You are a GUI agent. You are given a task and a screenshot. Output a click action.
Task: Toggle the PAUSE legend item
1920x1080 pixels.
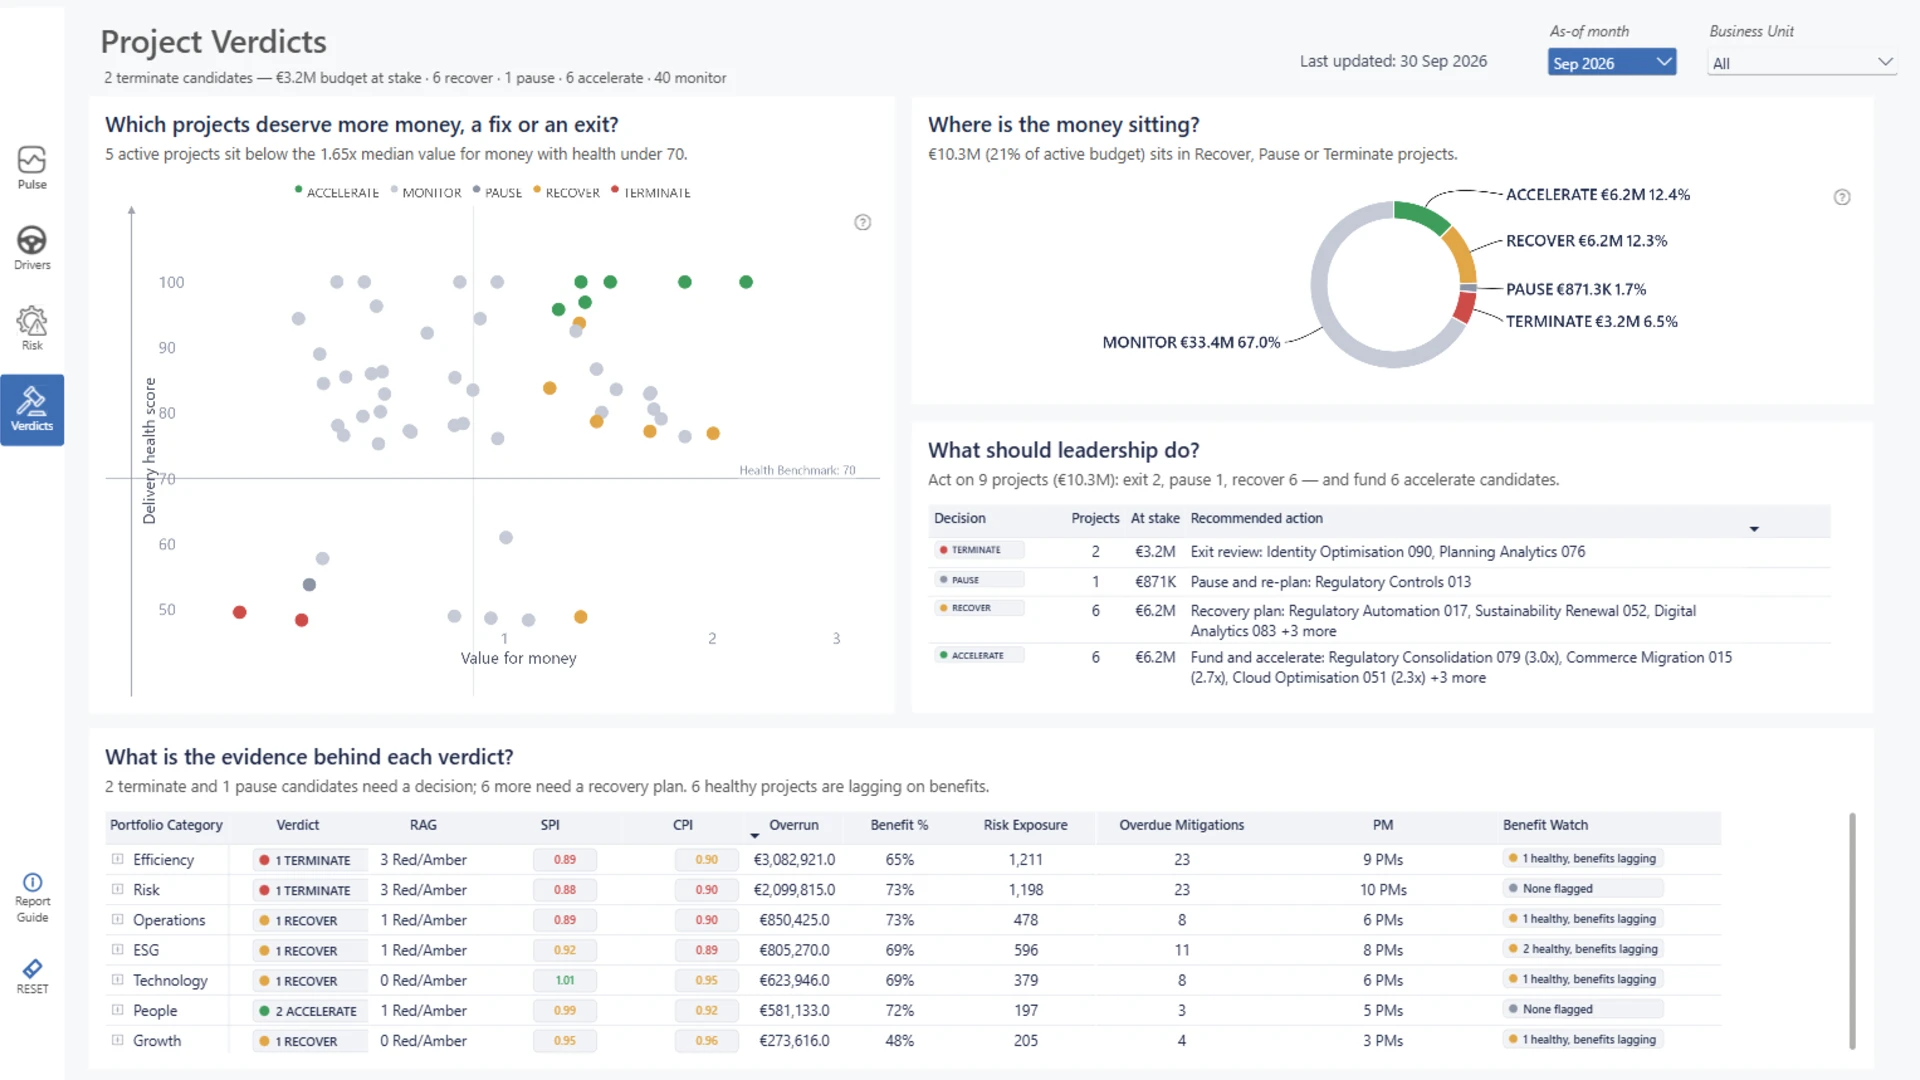[x=497, y=192]
